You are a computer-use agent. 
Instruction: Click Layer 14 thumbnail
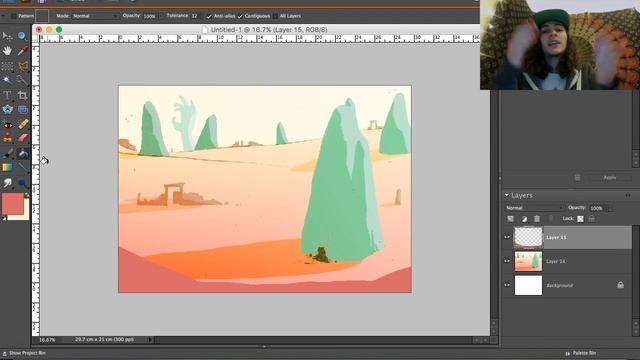[x=528, y=261]
